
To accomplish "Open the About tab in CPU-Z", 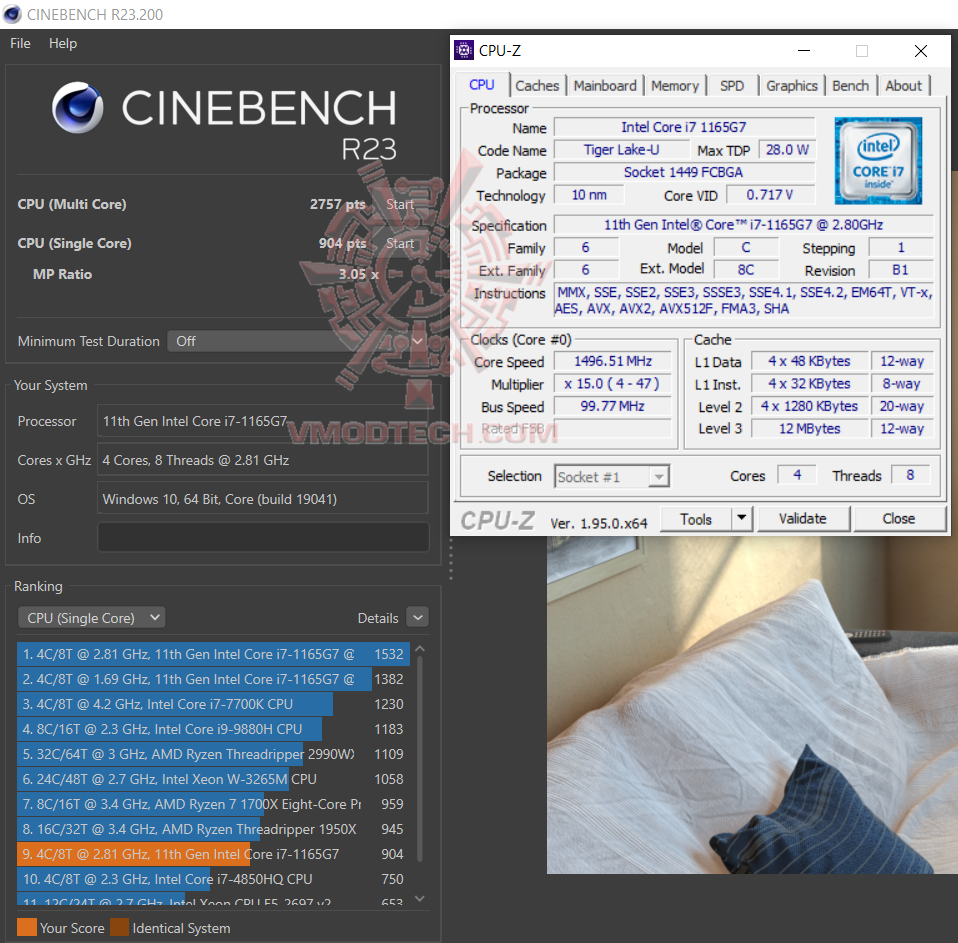I will click(903, 86).
